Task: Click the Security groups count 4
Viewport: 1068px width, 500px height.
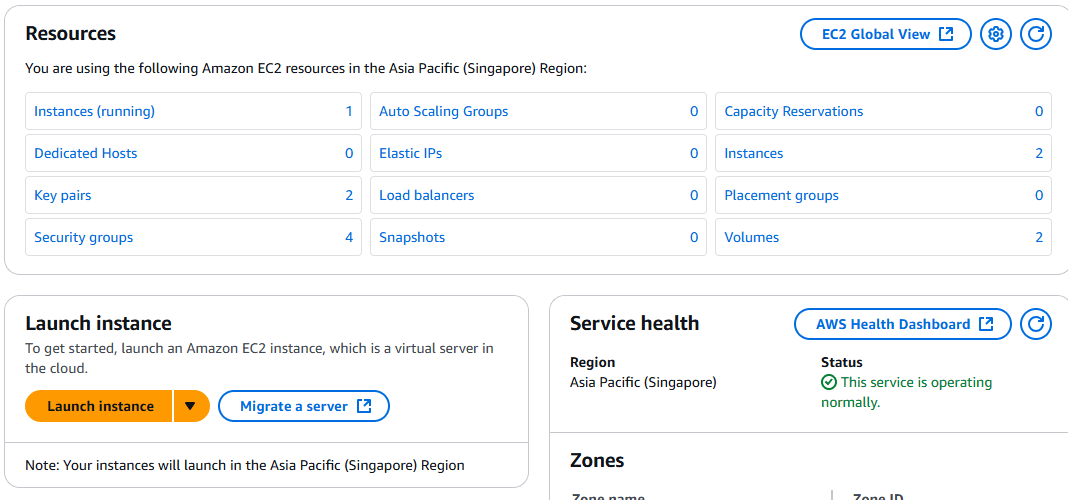Action: [x=349, y=238]
